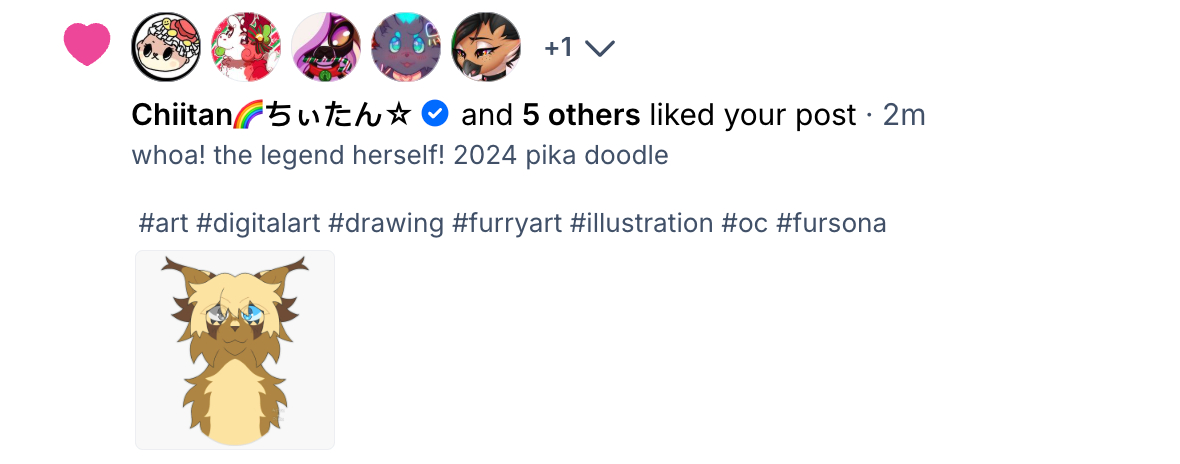Open the first avatar with black outline
The image size is (1180, 464).
[166, 47]
